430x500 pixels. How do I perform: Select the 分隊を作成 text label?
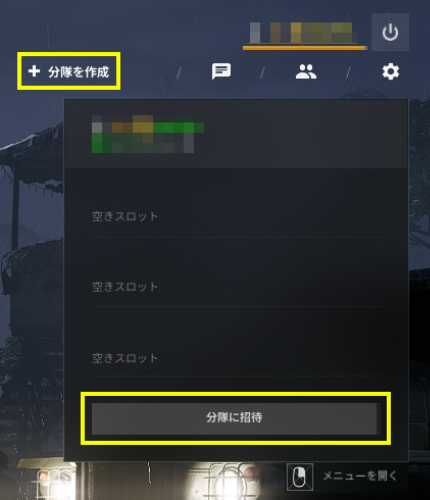[79, 72]
